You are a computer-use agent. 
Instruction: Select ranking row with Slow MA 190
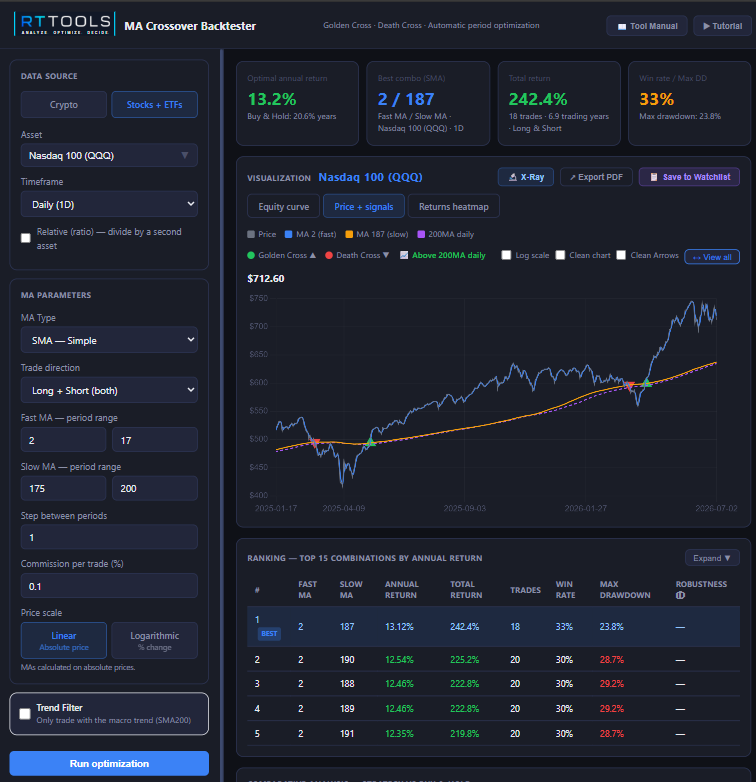tap(493, 660)
